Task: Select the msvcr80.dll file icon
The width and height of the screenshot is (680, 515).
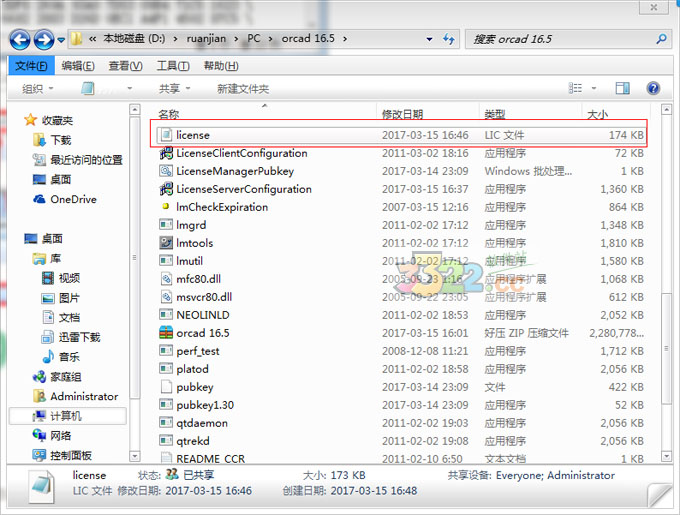Action: click(166, 297)
